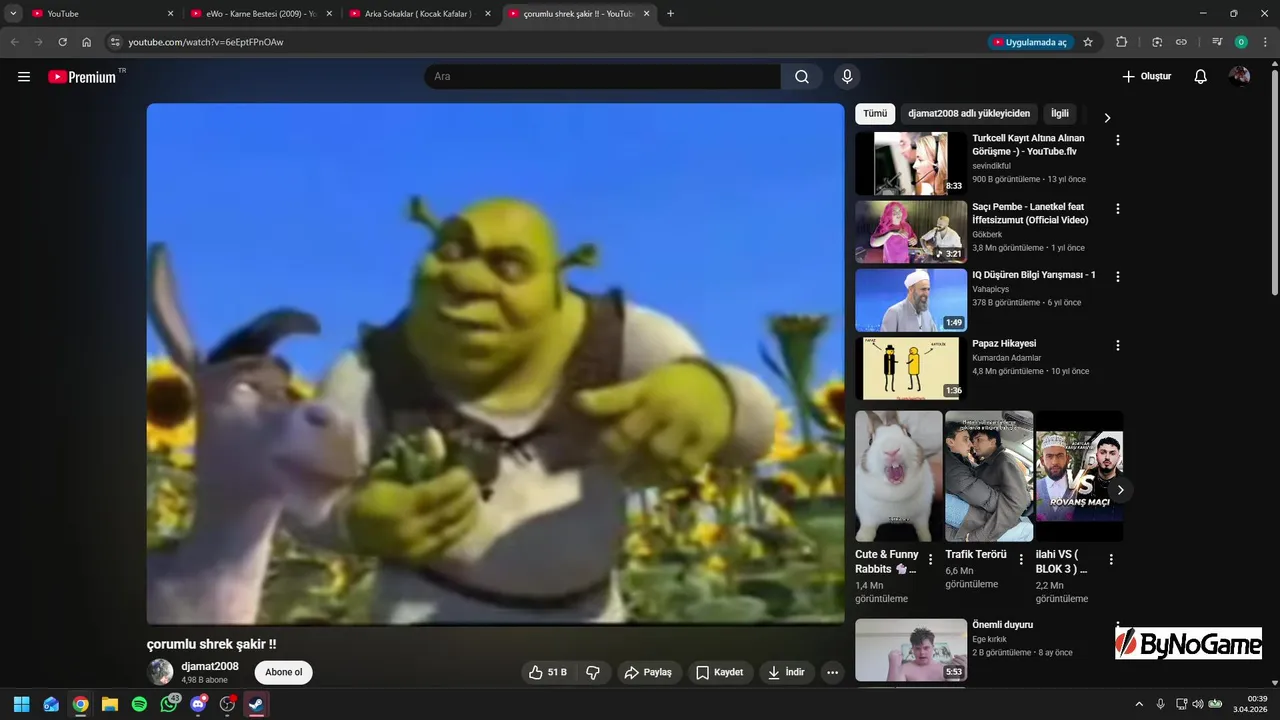Dislike the video
The height and width of the screenshot is (720, 1280).
coord(593,672)
